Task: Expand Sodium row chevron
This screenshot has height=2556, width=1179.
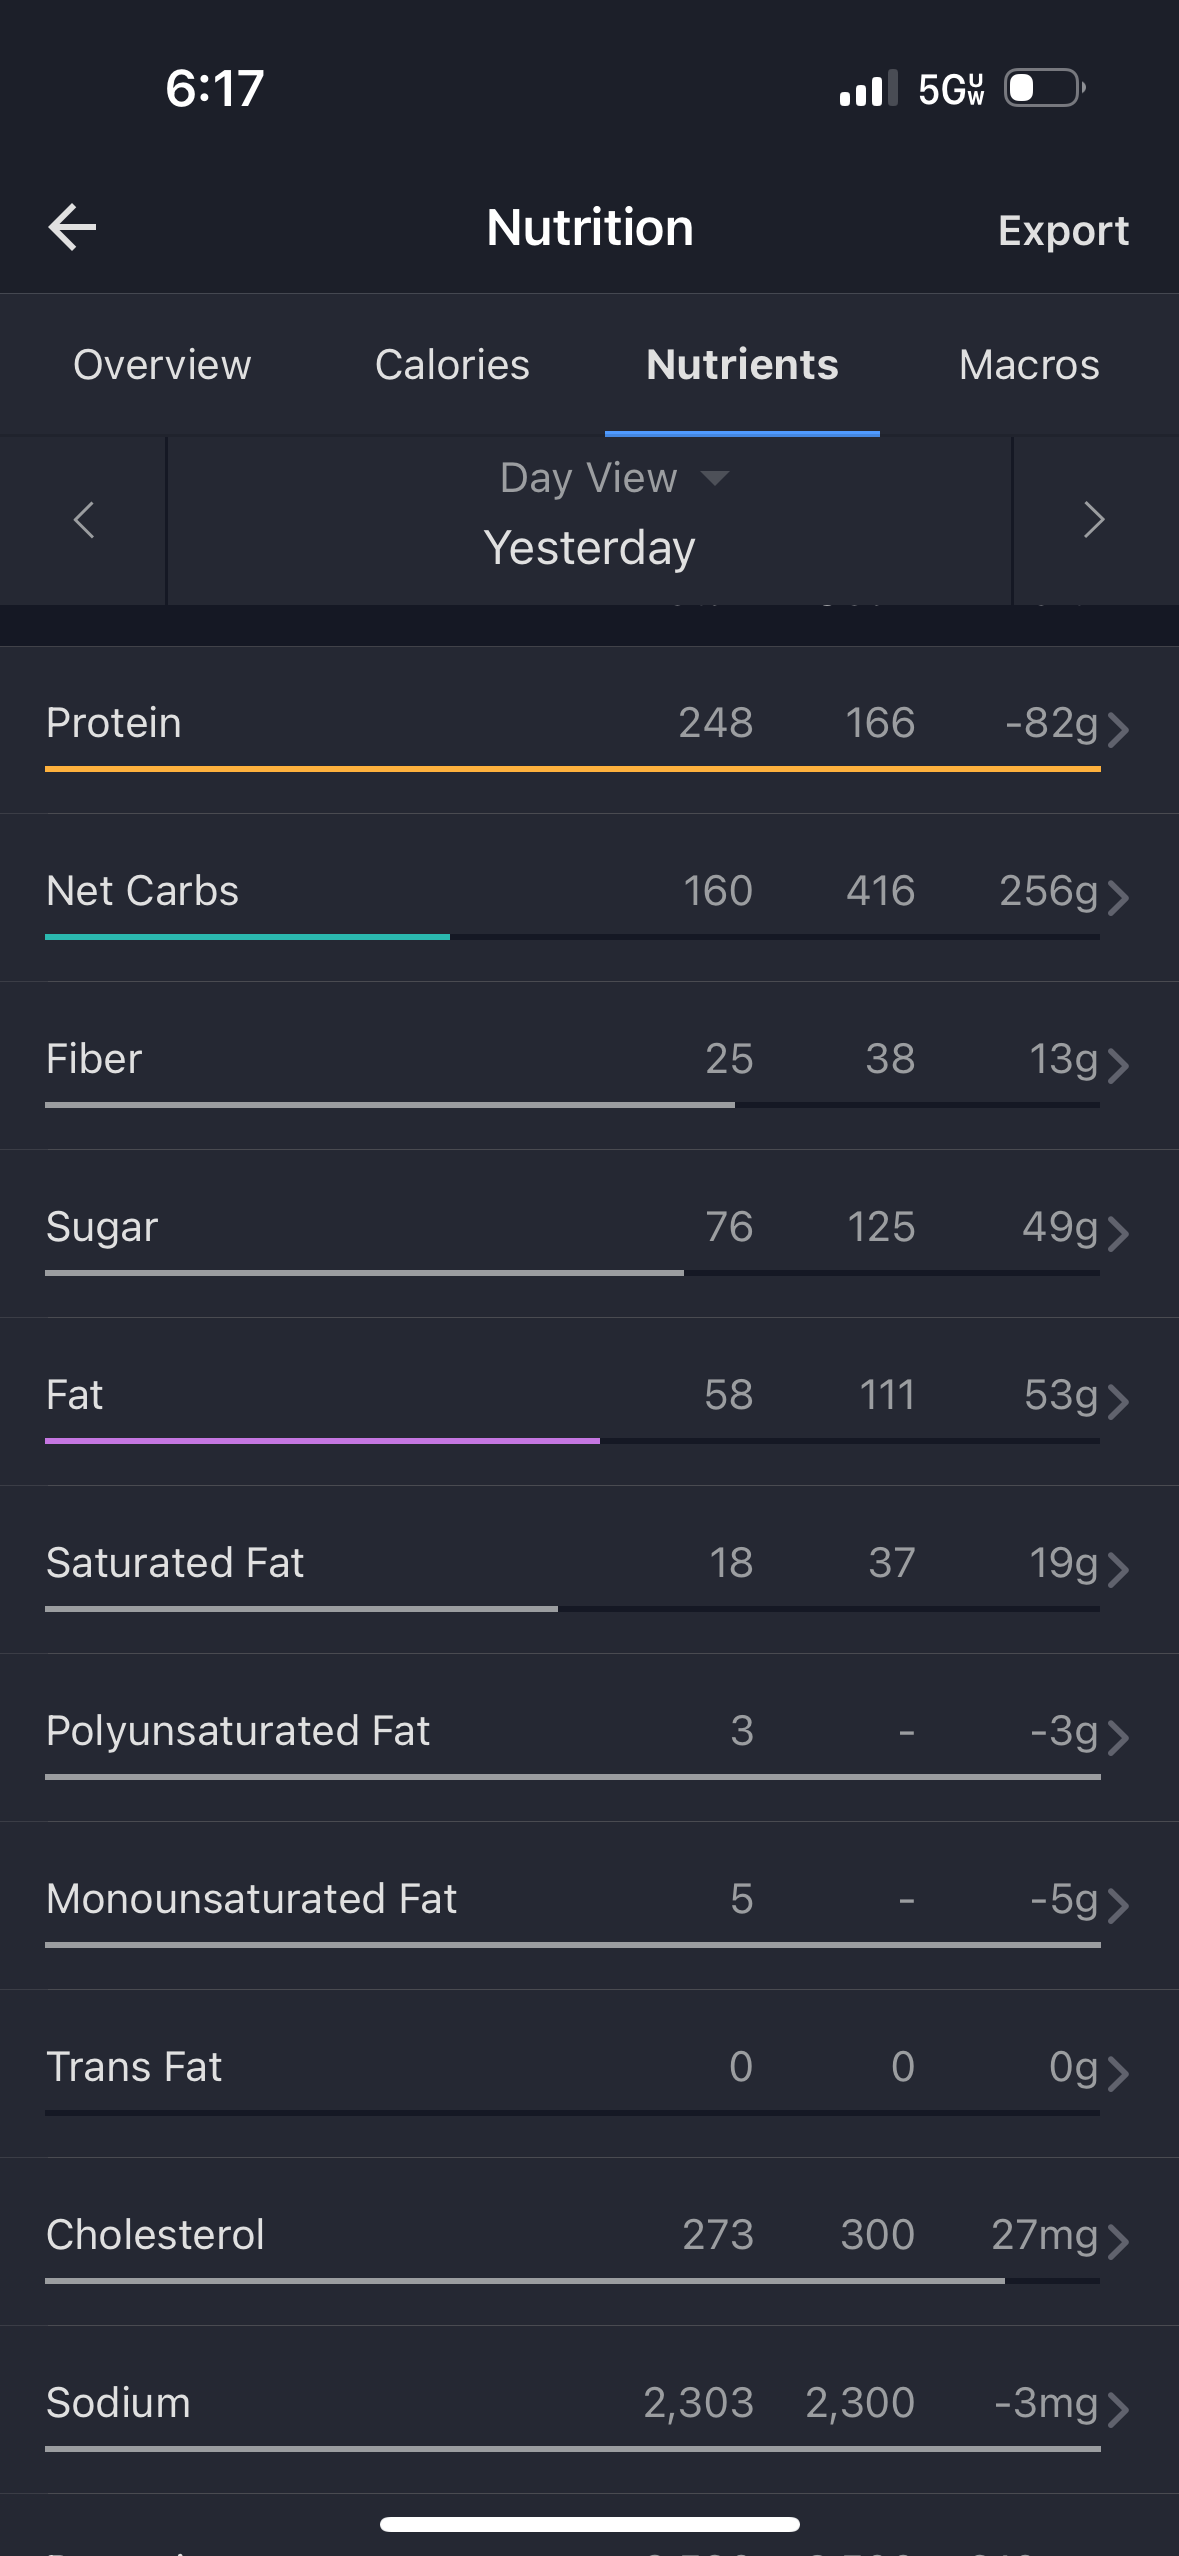Action: pos(1119,2409)
